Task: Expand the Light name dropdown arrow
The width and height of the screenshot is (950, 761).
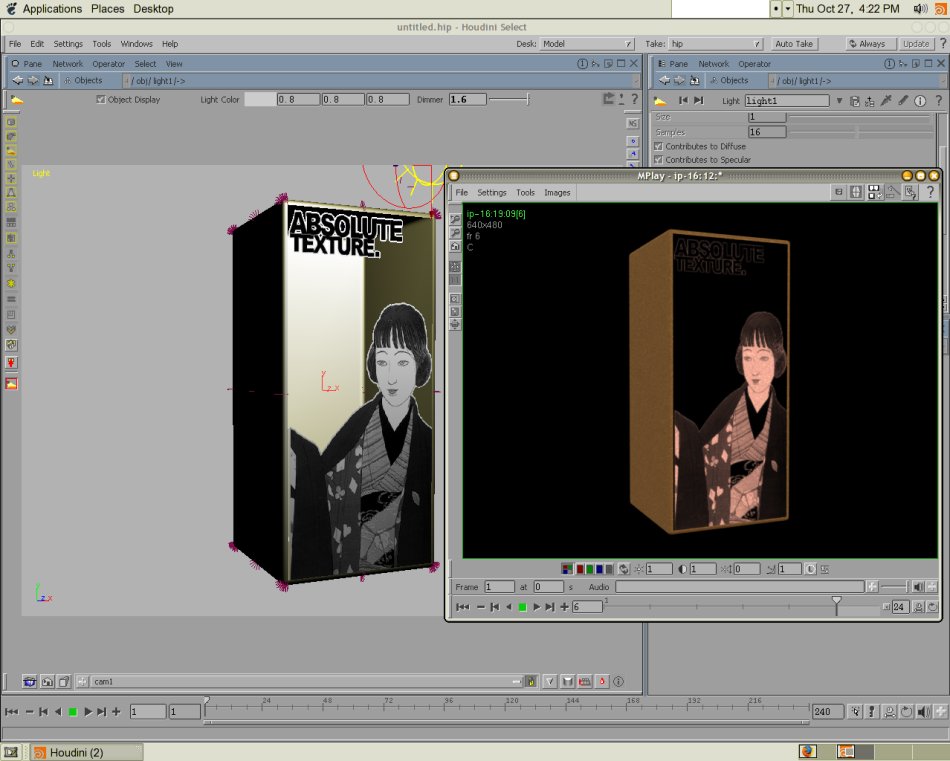Action: 839,101
